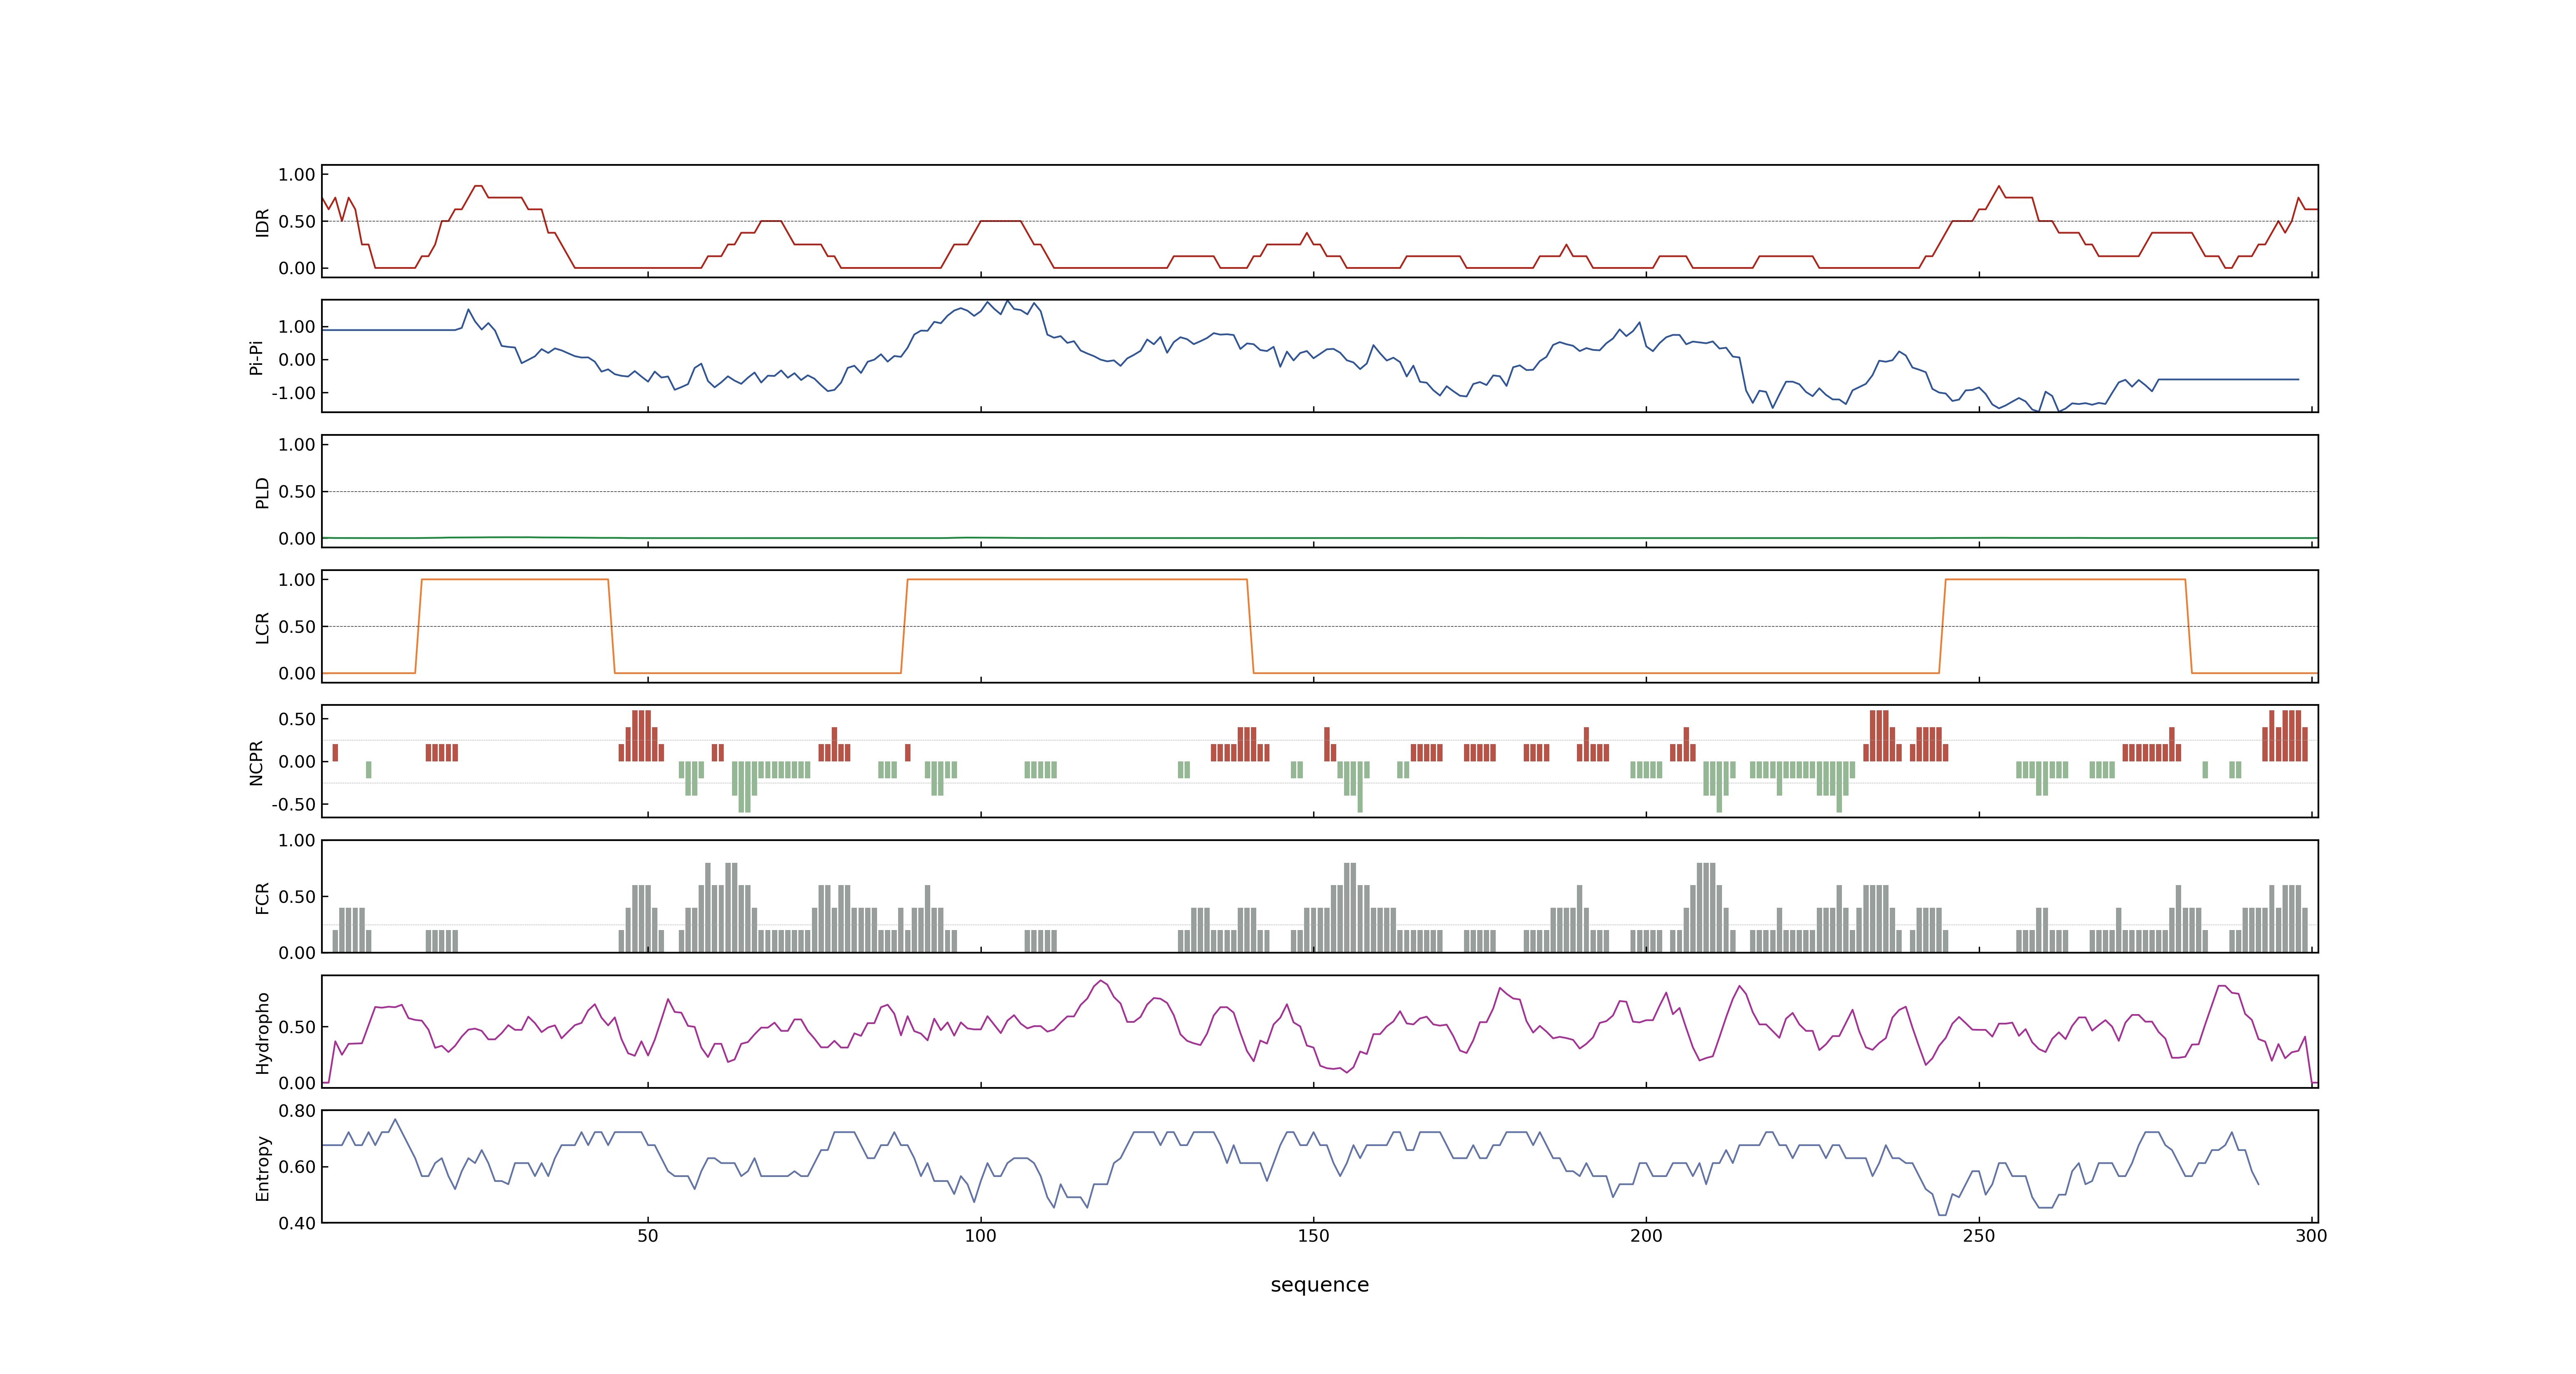Click the middle LCR plateau near position 115

click(1077, 579)
